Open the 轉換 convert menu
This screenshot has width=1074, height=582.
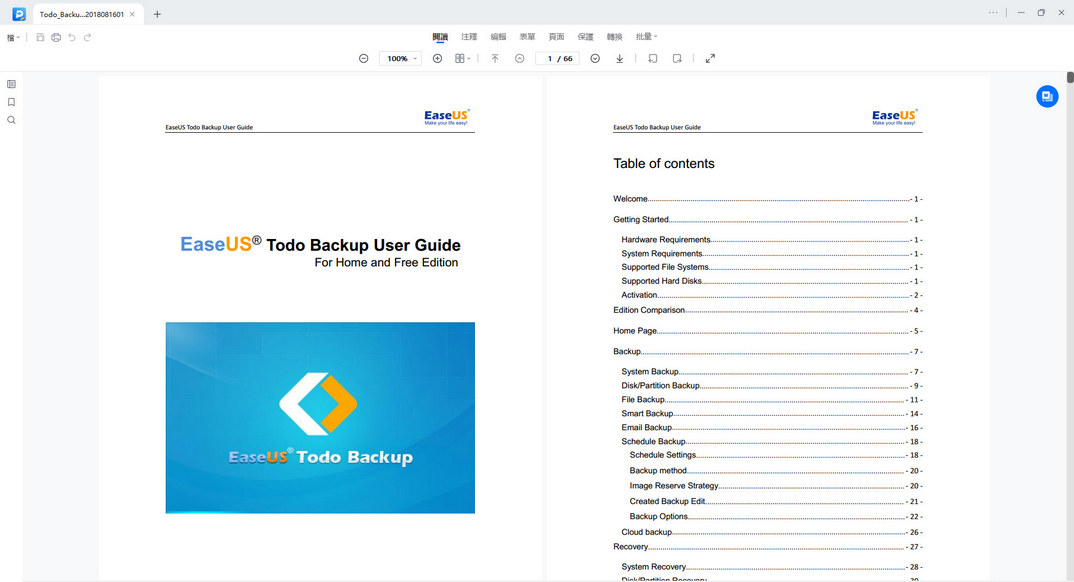point(613,36)
